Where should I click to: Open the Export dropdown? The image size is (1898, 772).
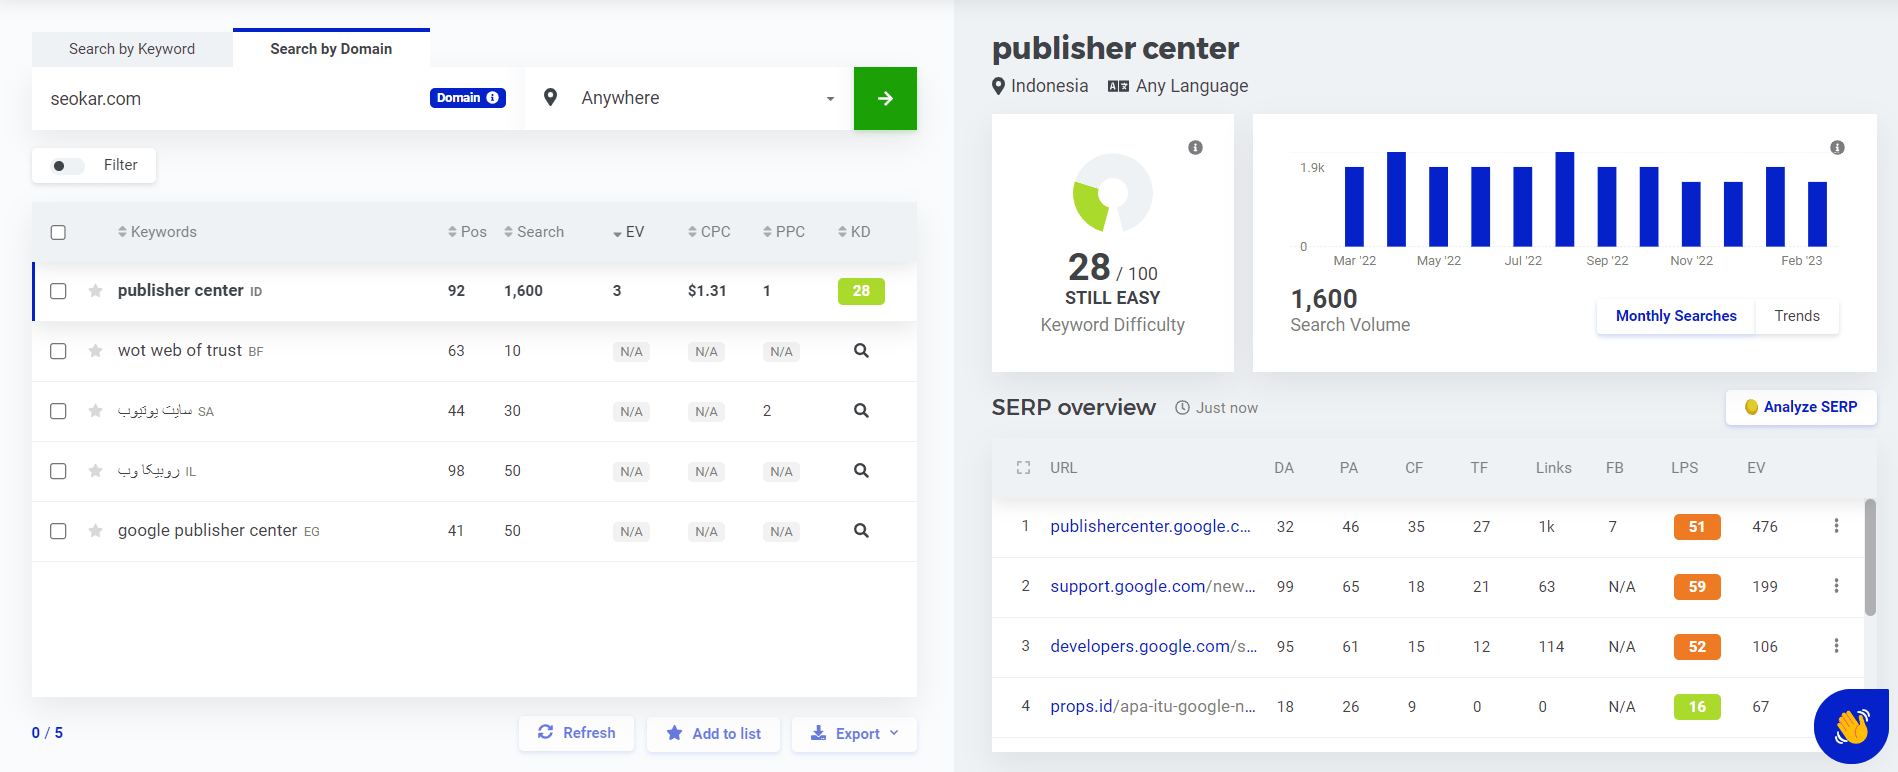click(854, 733)
